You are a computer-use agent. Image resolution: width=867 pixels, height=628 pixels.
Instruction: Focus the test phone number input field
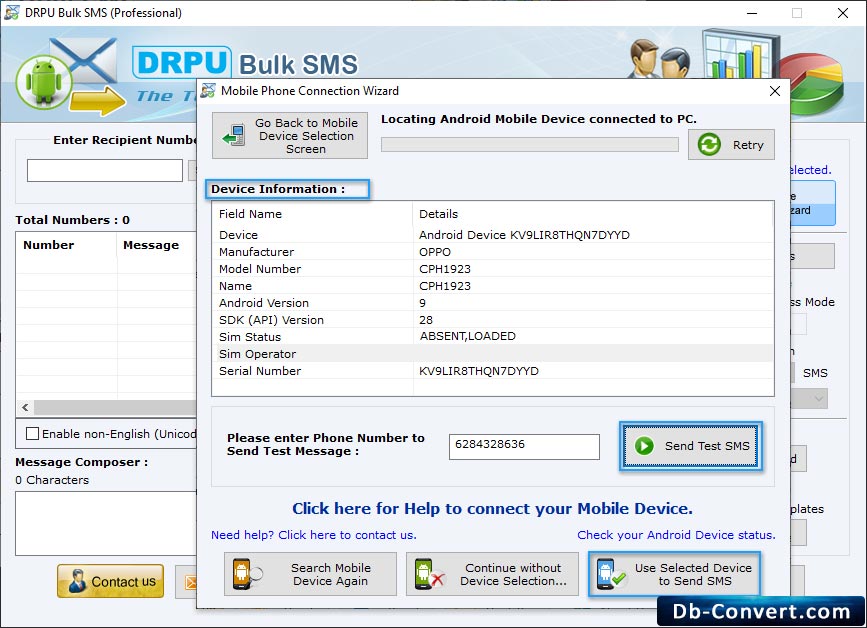tap(524, 447)
